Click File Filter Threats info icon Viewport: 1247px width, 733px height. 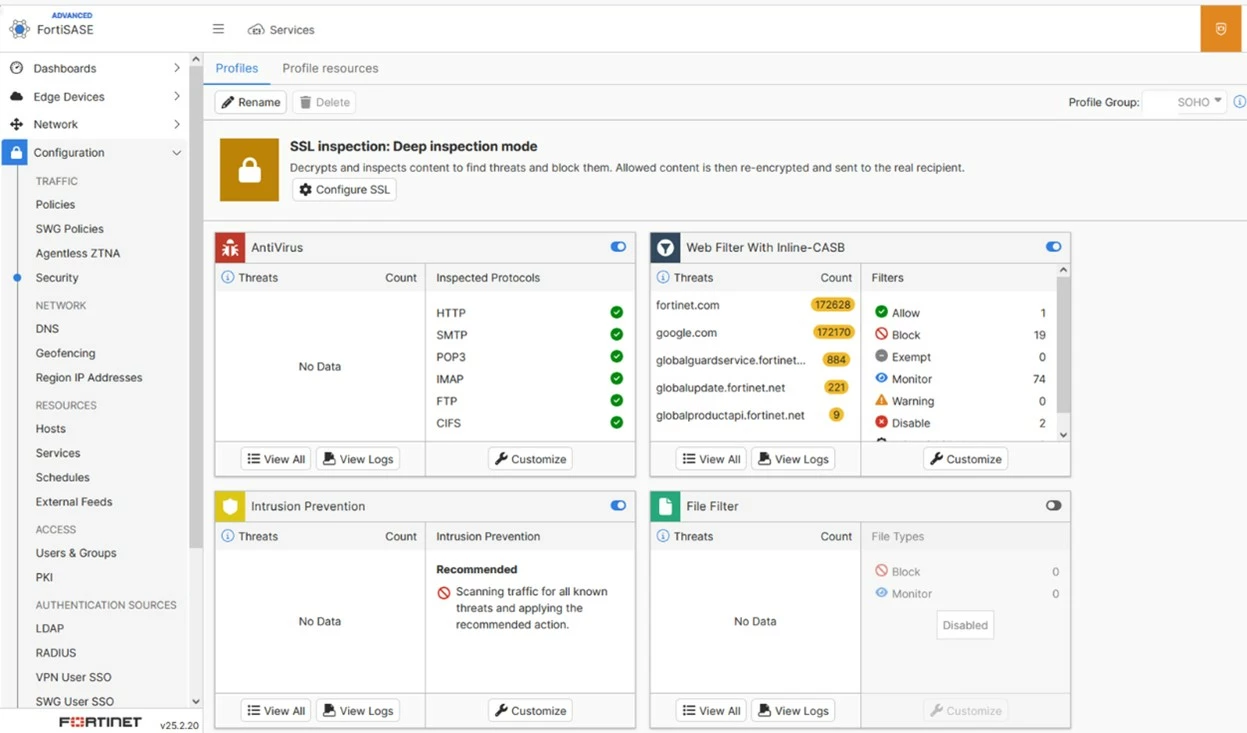(x=663, y=536)
